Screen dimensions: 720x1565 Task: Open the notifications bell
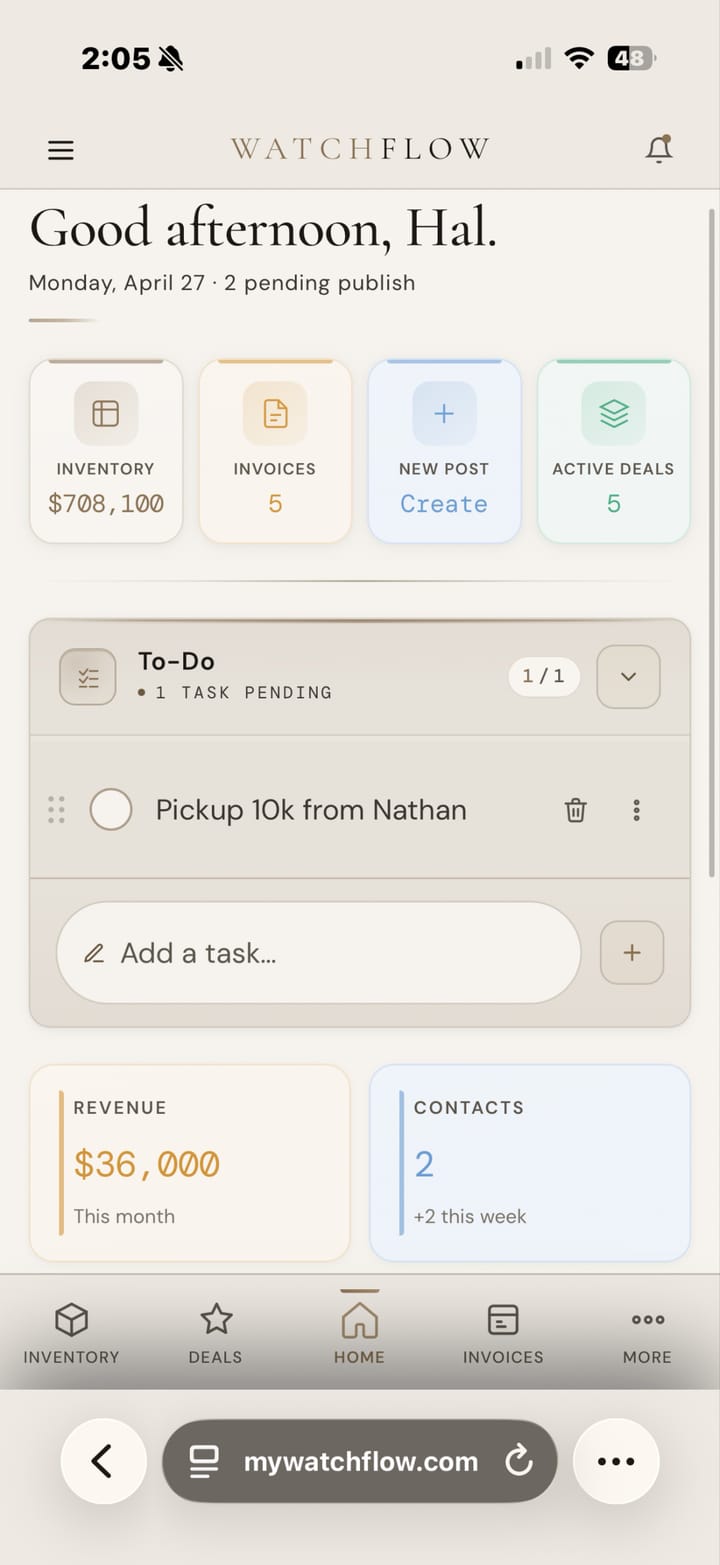(x=659, y=148)
